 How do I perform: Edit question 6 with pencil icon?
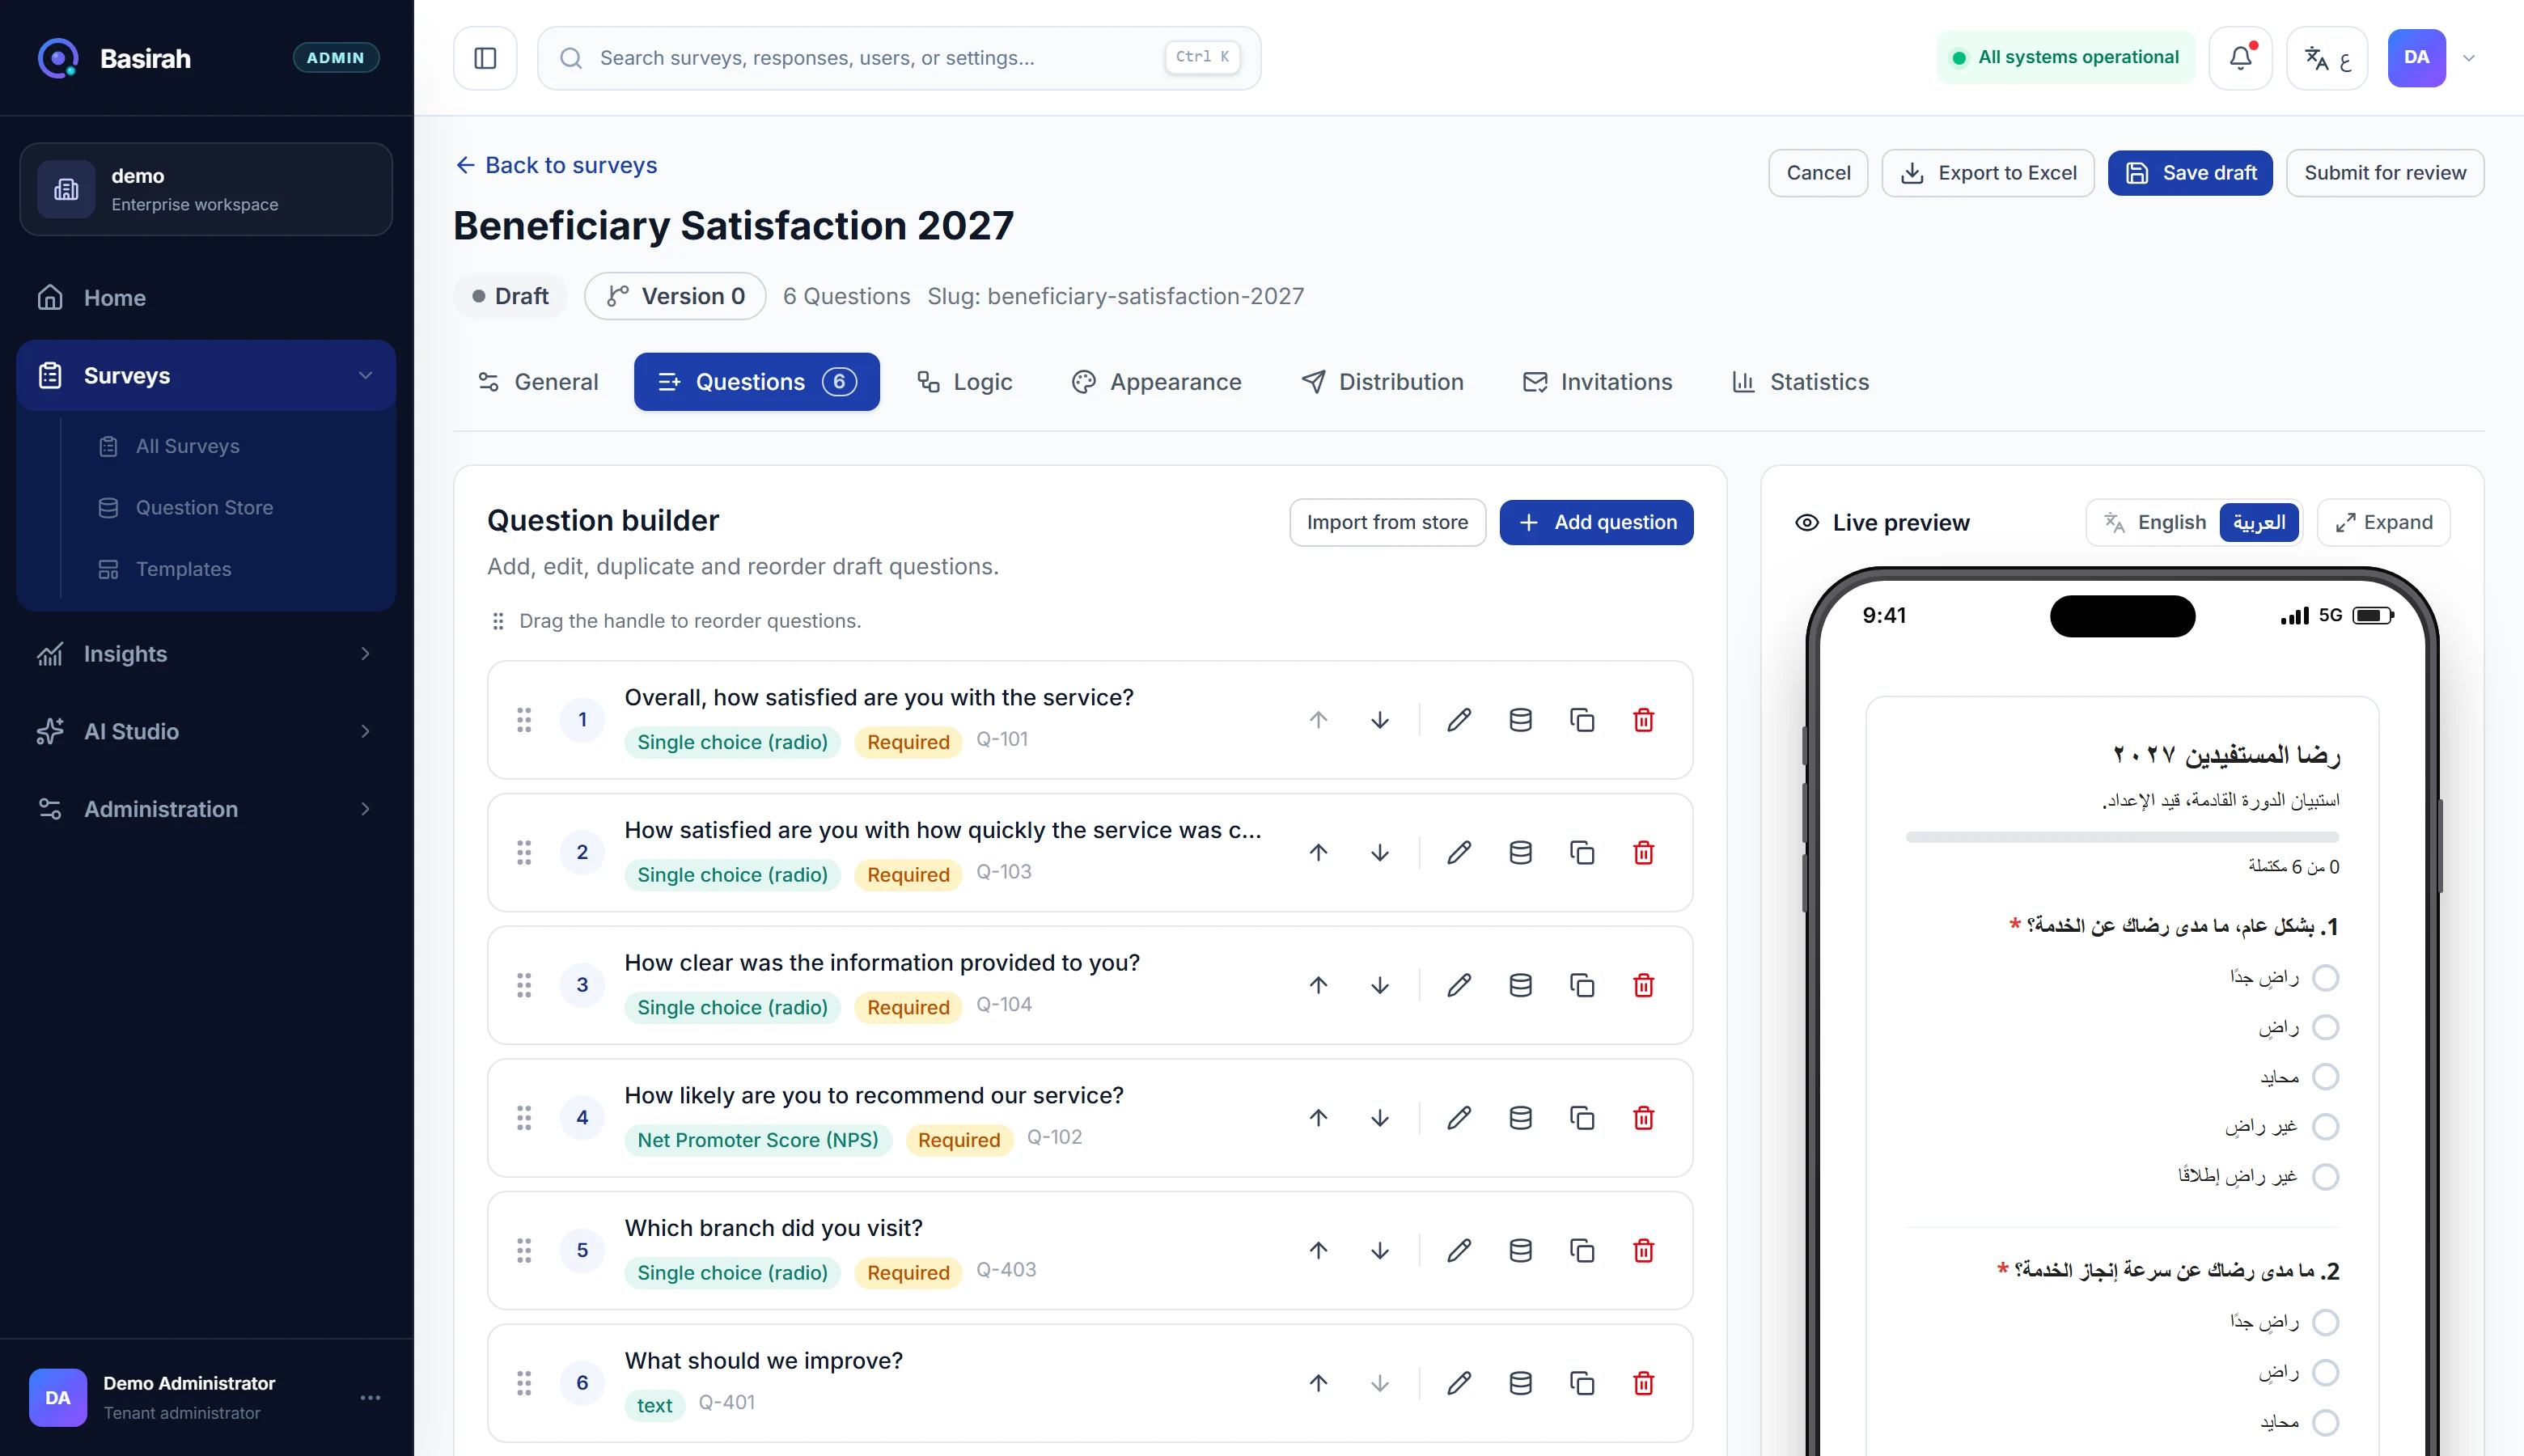tap(1459, 1383)
